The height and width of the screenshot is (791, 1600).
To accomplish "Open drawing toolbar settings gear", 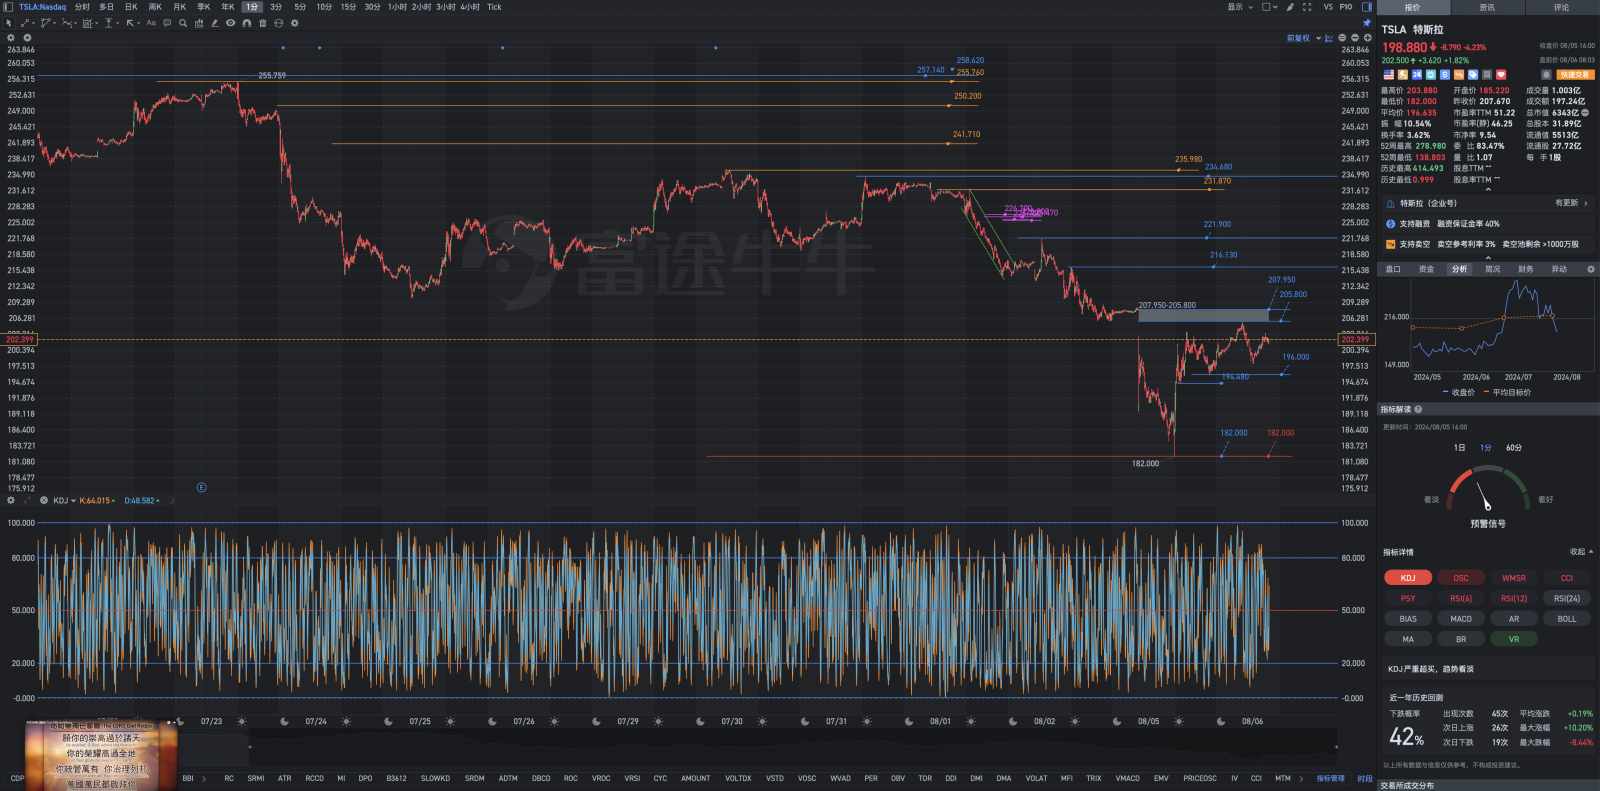I will tap(295, 23).
